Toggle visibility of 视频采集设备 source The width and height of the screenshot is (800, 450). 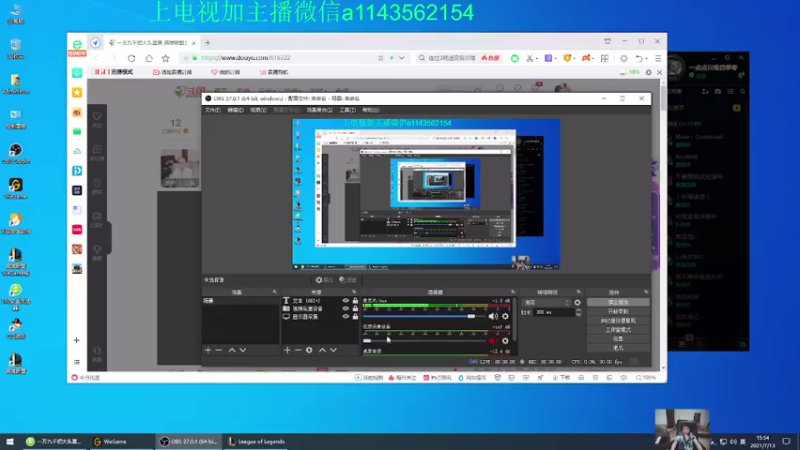(345, 309)
